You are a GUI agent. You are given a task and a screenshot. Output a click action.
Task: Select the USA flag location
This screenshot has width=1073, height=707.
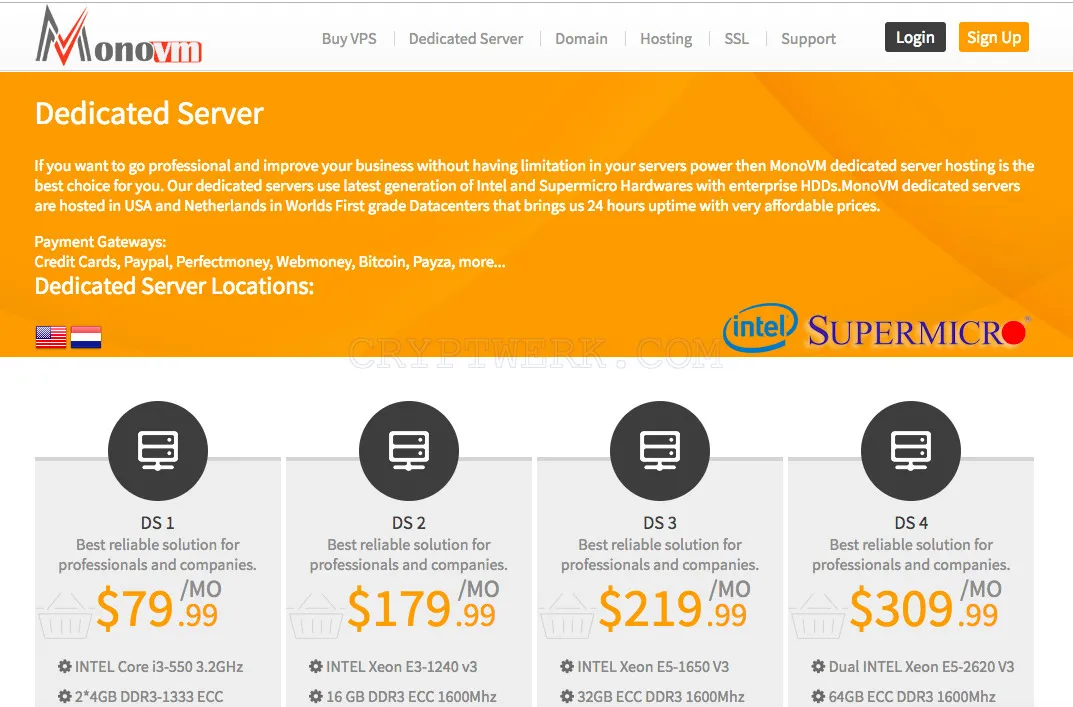pyautogui.click(x=51, y=337)
